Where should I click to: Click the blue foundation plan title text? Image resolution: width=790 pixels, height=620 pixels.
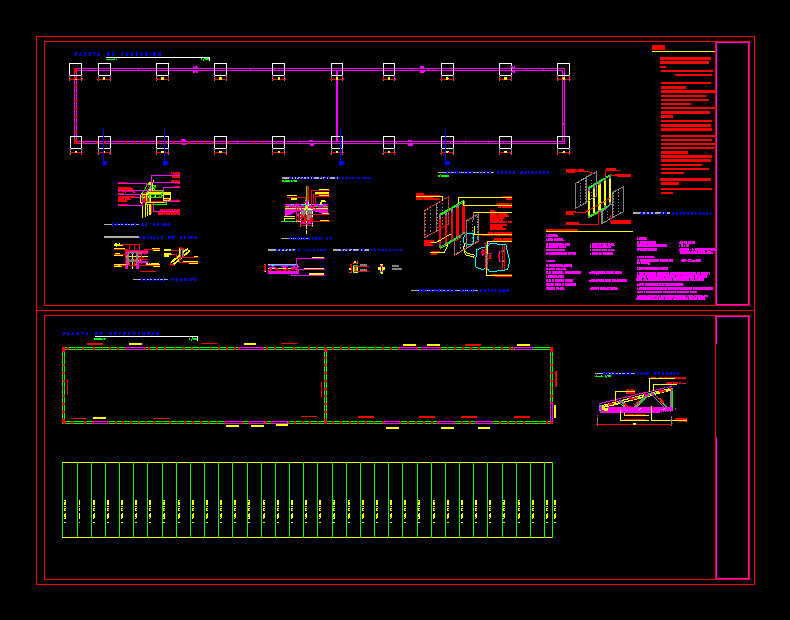click(x=118, y=54)
